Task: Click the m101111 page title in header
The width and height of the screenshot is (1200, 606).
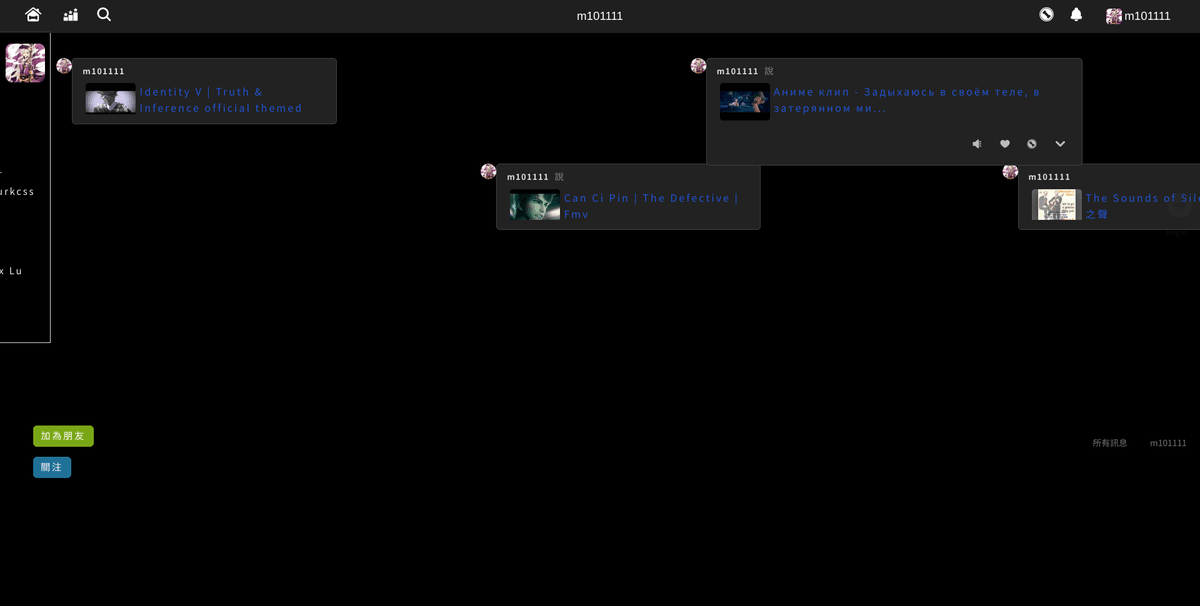Action: (599, 16)
